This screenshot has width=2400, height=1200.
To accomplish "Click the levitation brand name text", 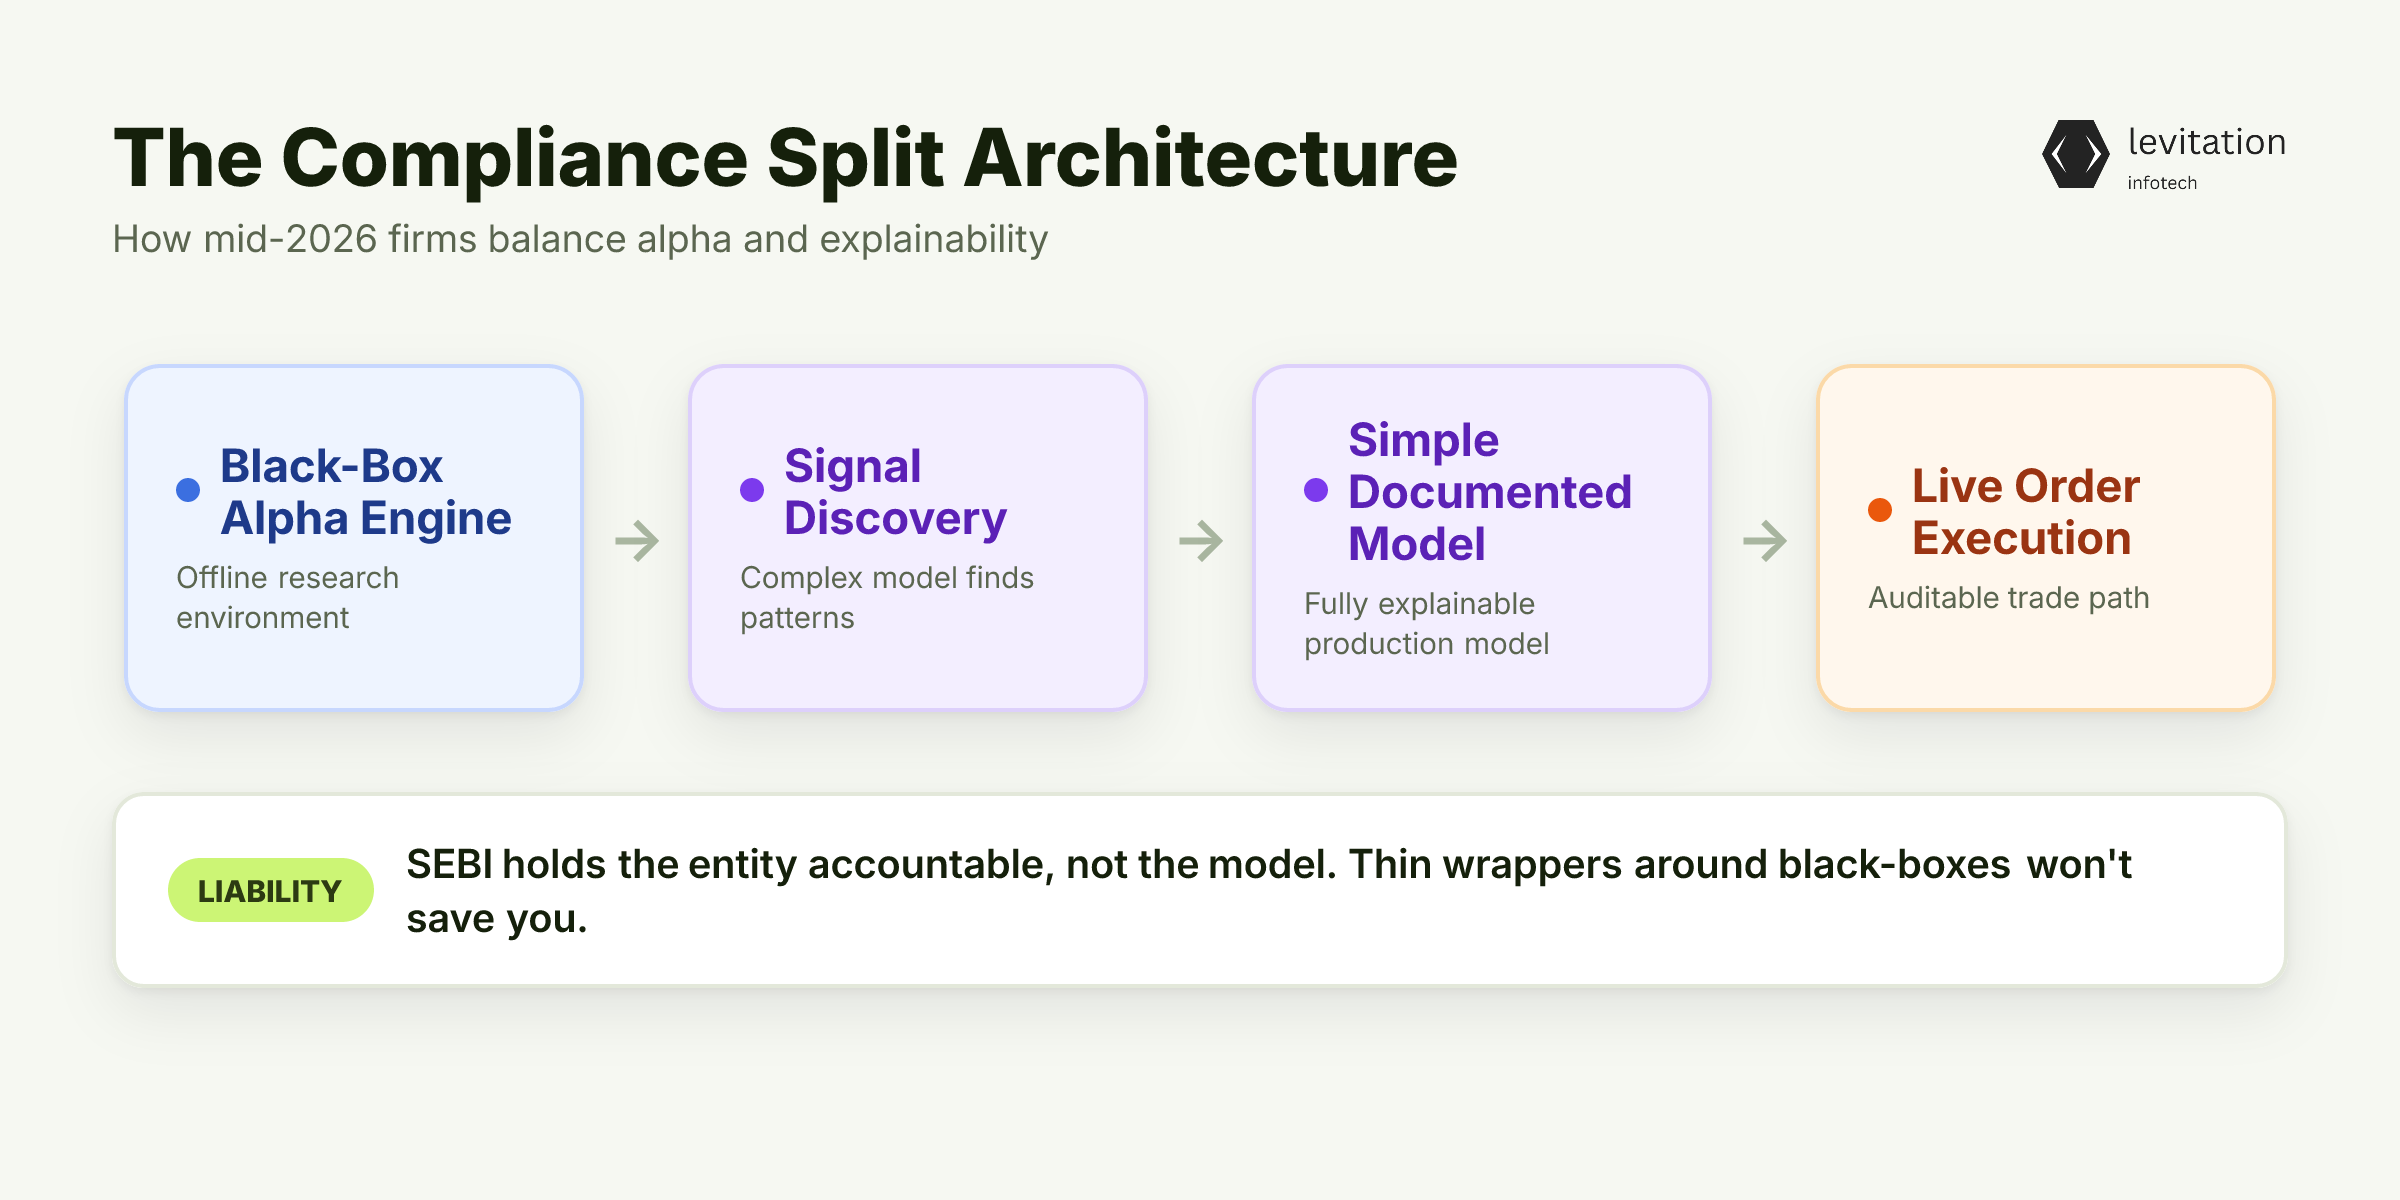I will [2207, 142].
